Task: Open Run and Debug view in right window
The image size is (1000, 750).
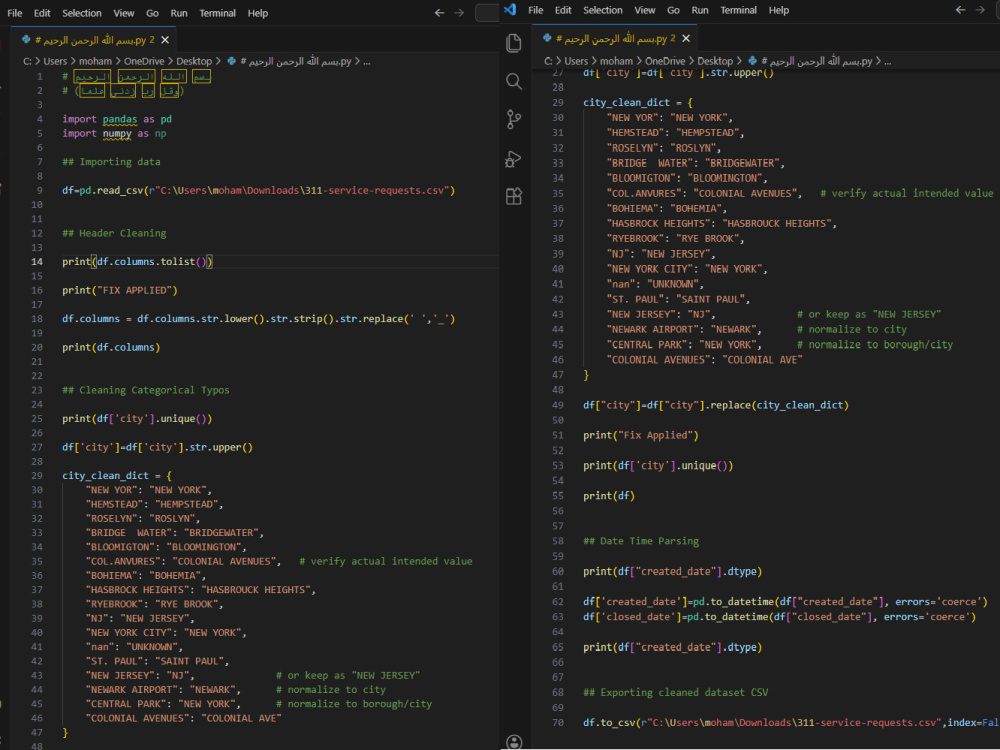Action: [x=513, y=158]
